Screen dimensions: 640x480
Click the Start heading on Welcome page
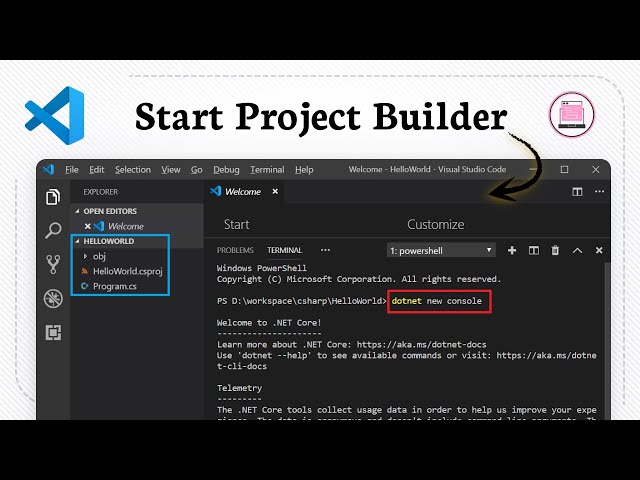coord(236,224)
